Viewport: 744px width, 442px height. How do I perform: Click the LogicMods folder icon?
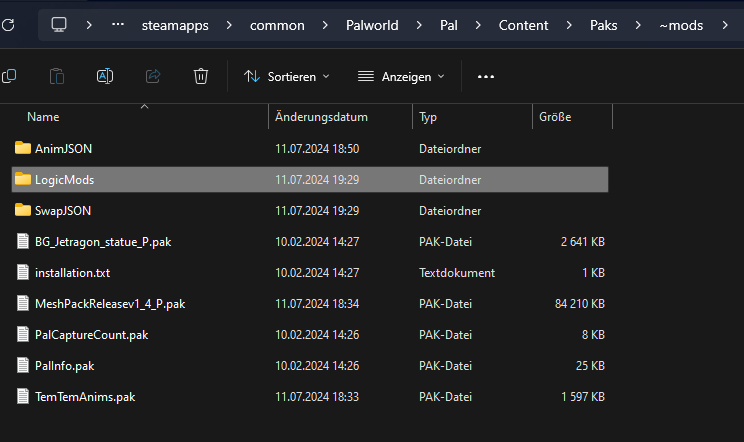[x=23, y=179]
